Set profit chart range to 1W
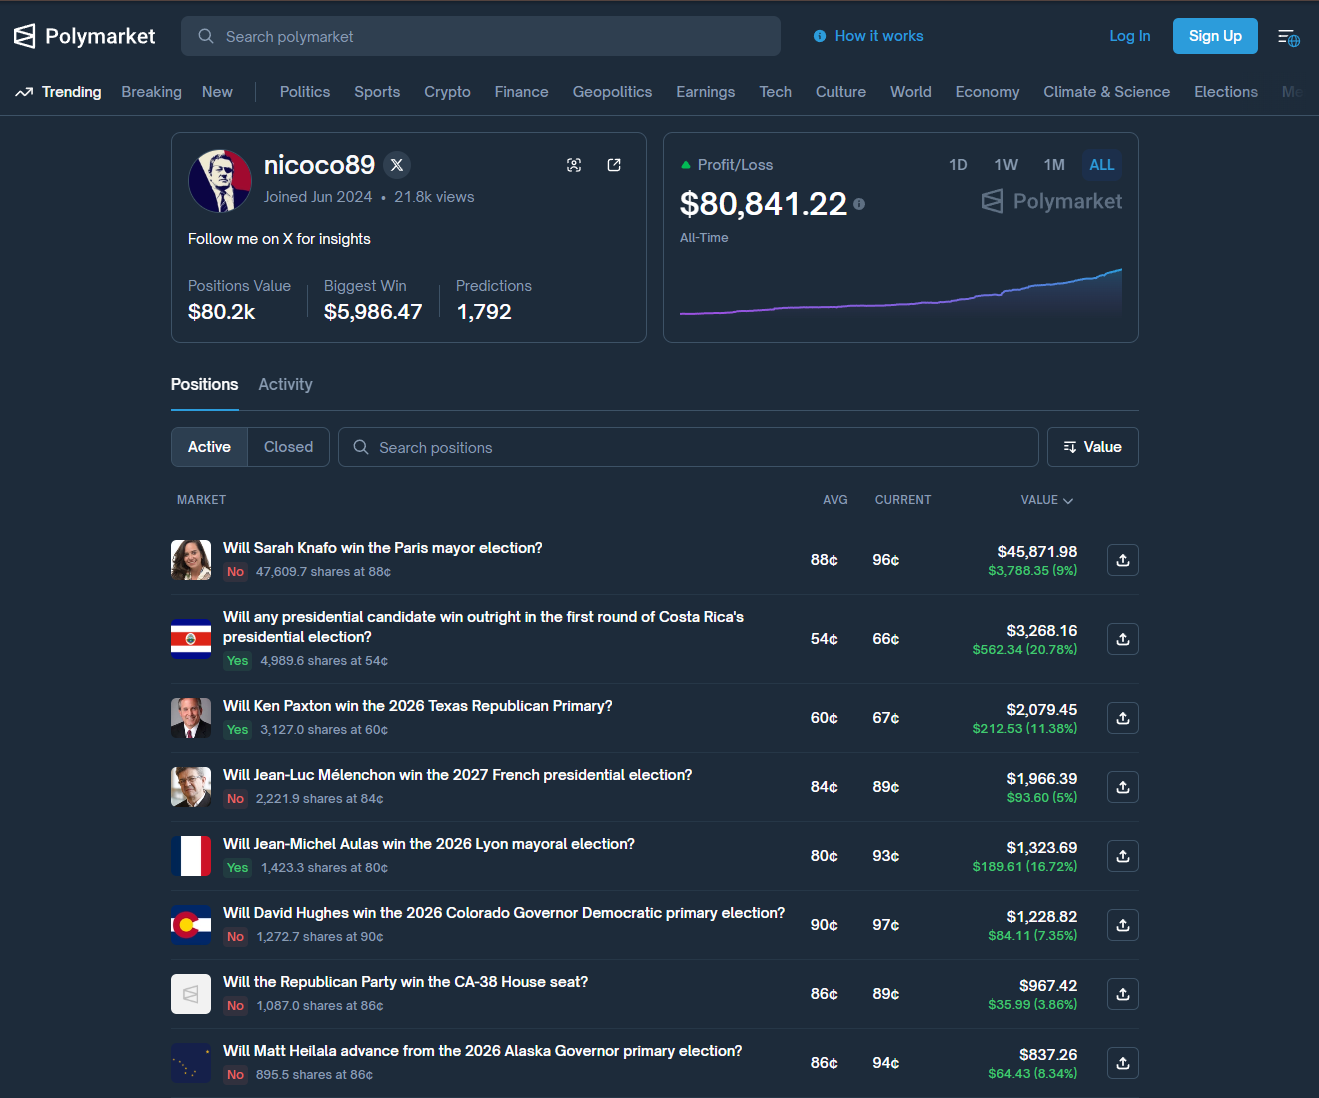Screen dimensions: 1319x1098 (x=1005, y=165)
